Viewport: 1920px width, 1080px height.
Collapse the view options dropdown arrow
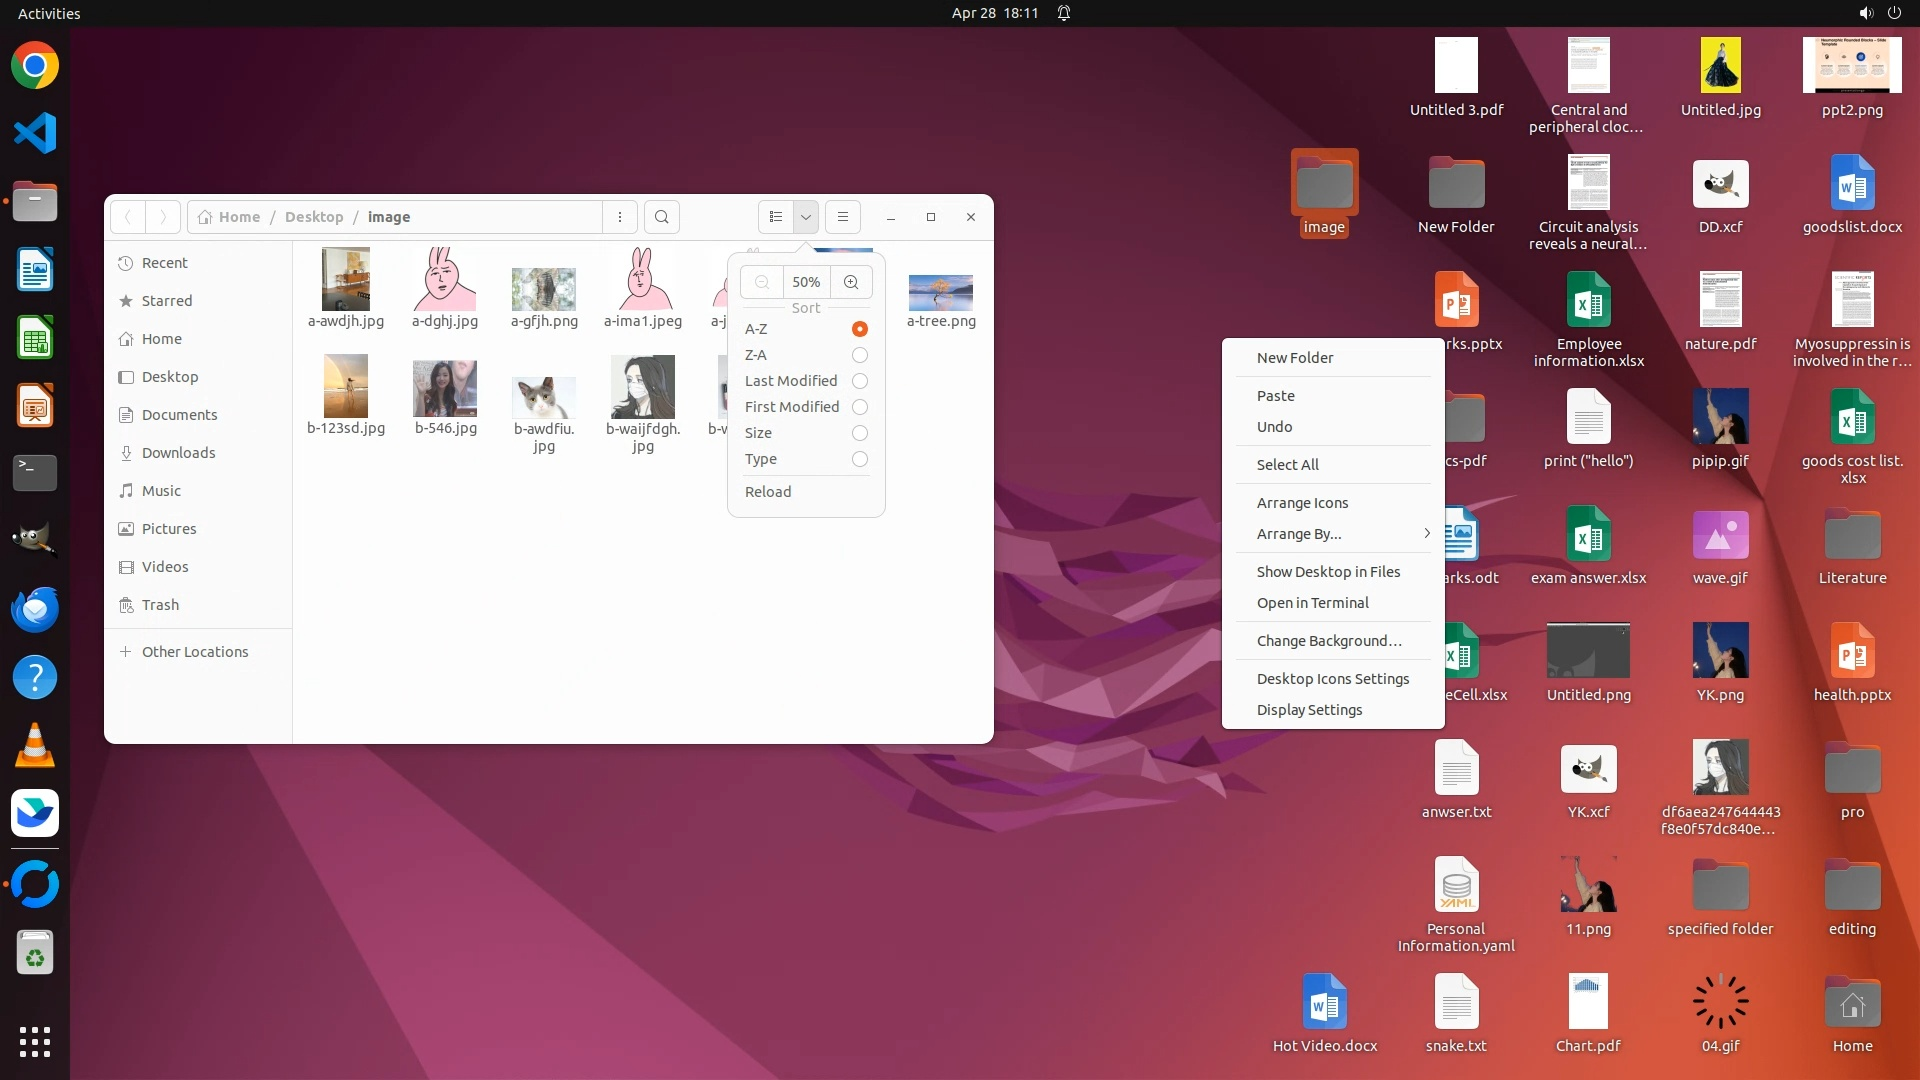tap(805, 217)
